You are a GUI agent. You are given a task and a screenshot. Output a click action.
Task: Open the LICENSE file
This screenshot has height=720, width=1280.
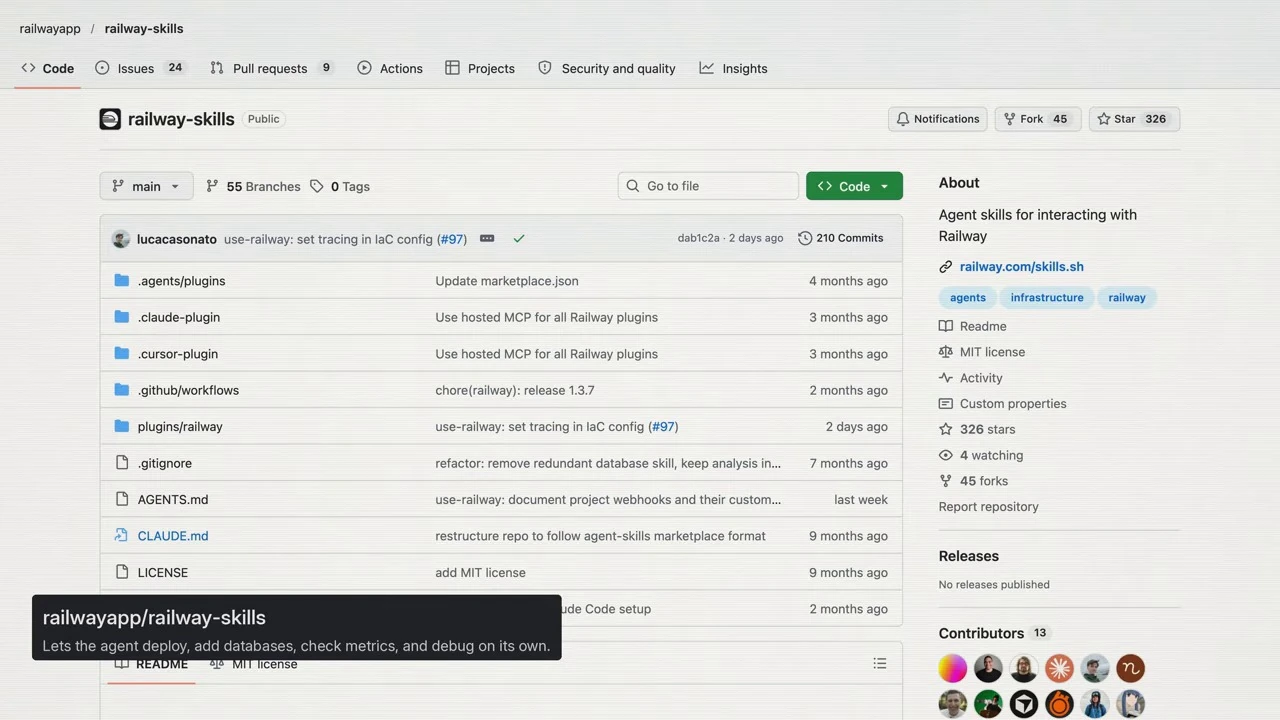(163, 573)
